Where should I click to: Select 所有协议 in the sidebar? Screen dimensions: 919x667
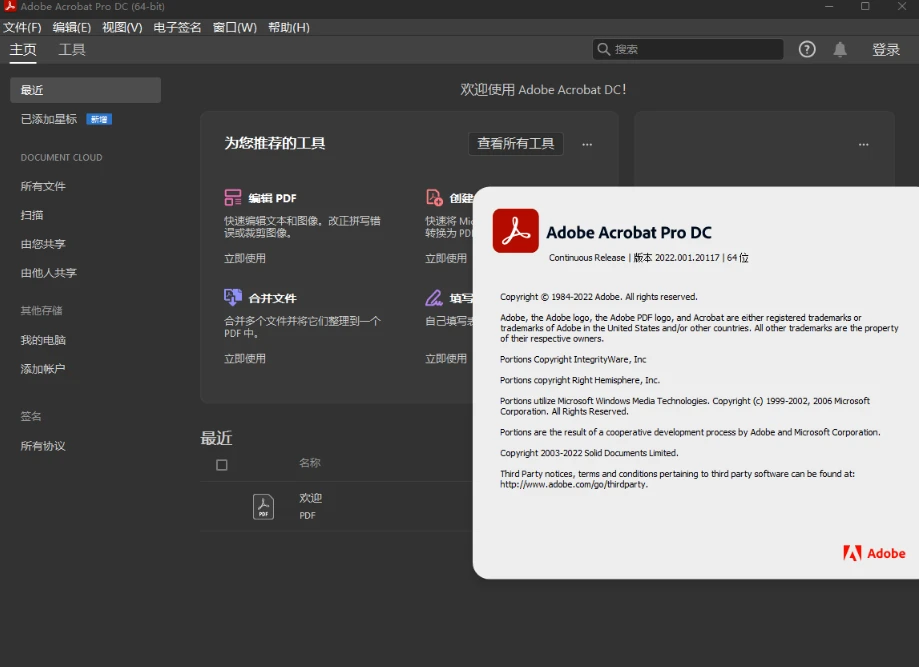43,446
